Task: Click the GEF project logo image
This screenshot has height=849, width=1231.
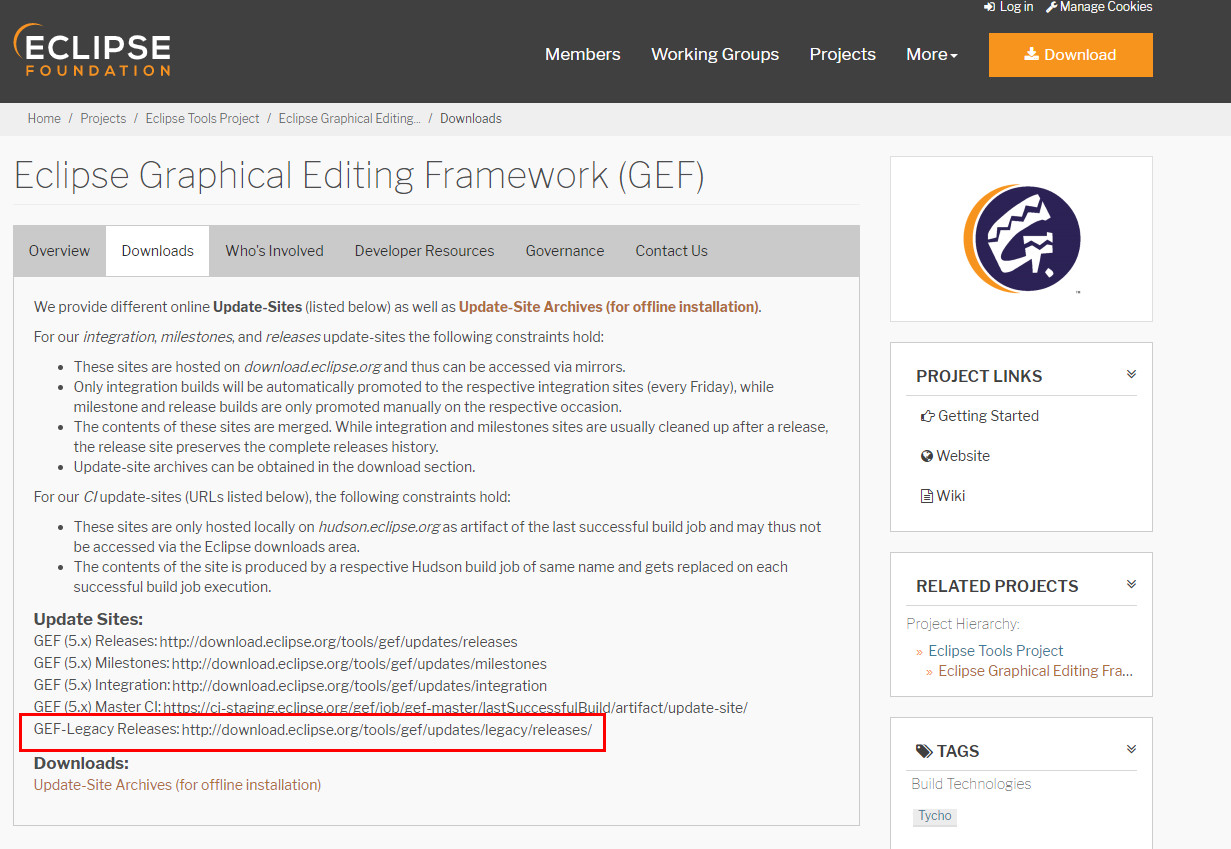Action: click(x=1021, y=239)
